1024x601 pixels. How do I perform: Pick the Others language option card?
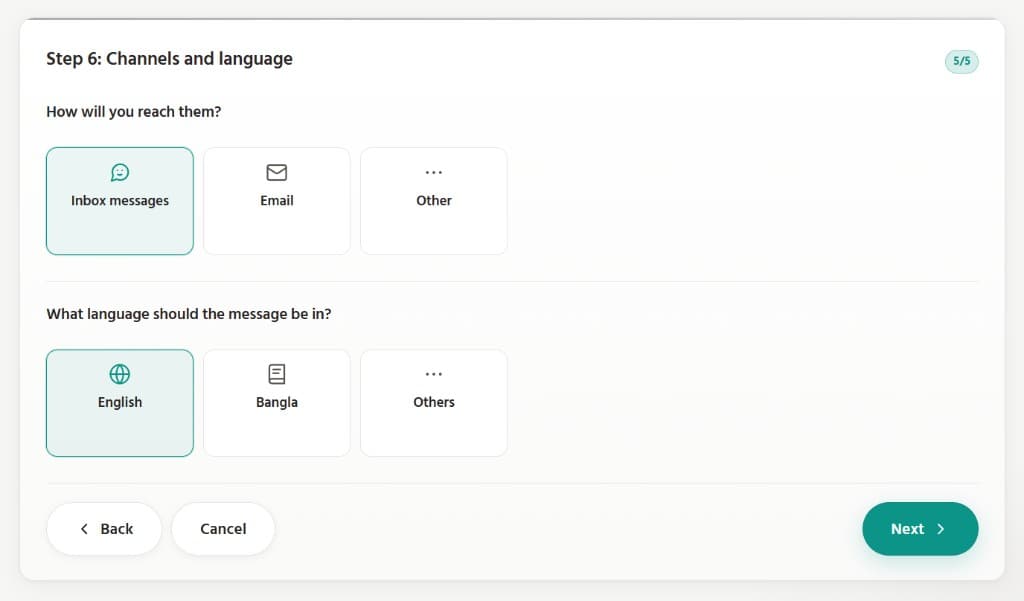434,403
